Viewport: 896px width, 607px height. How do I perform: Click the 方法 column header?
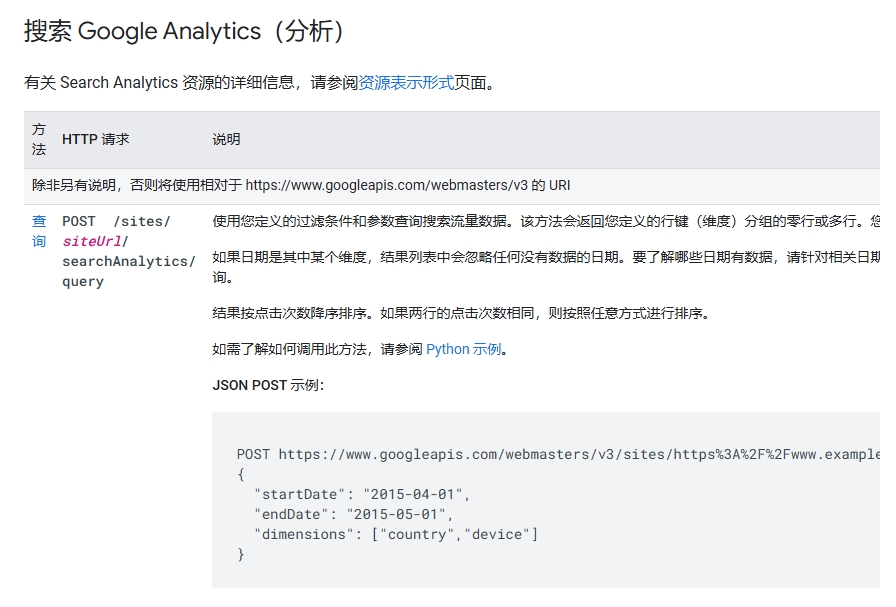[39, 139]
